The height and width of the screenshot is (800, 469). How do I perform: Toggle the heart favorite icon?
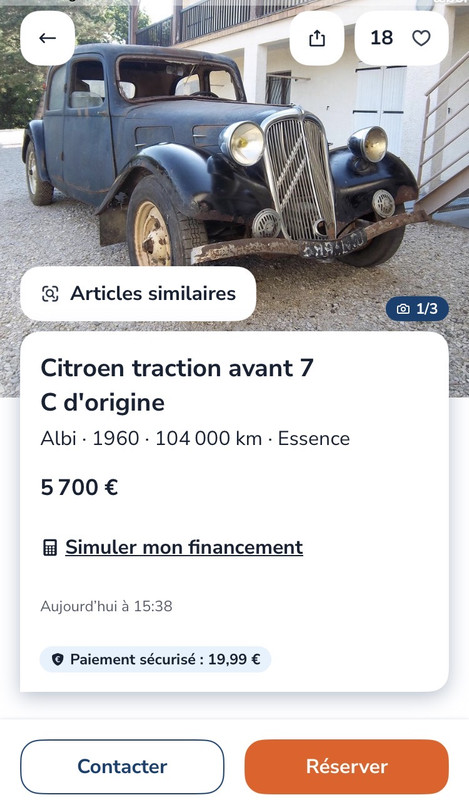pos(421,38)
